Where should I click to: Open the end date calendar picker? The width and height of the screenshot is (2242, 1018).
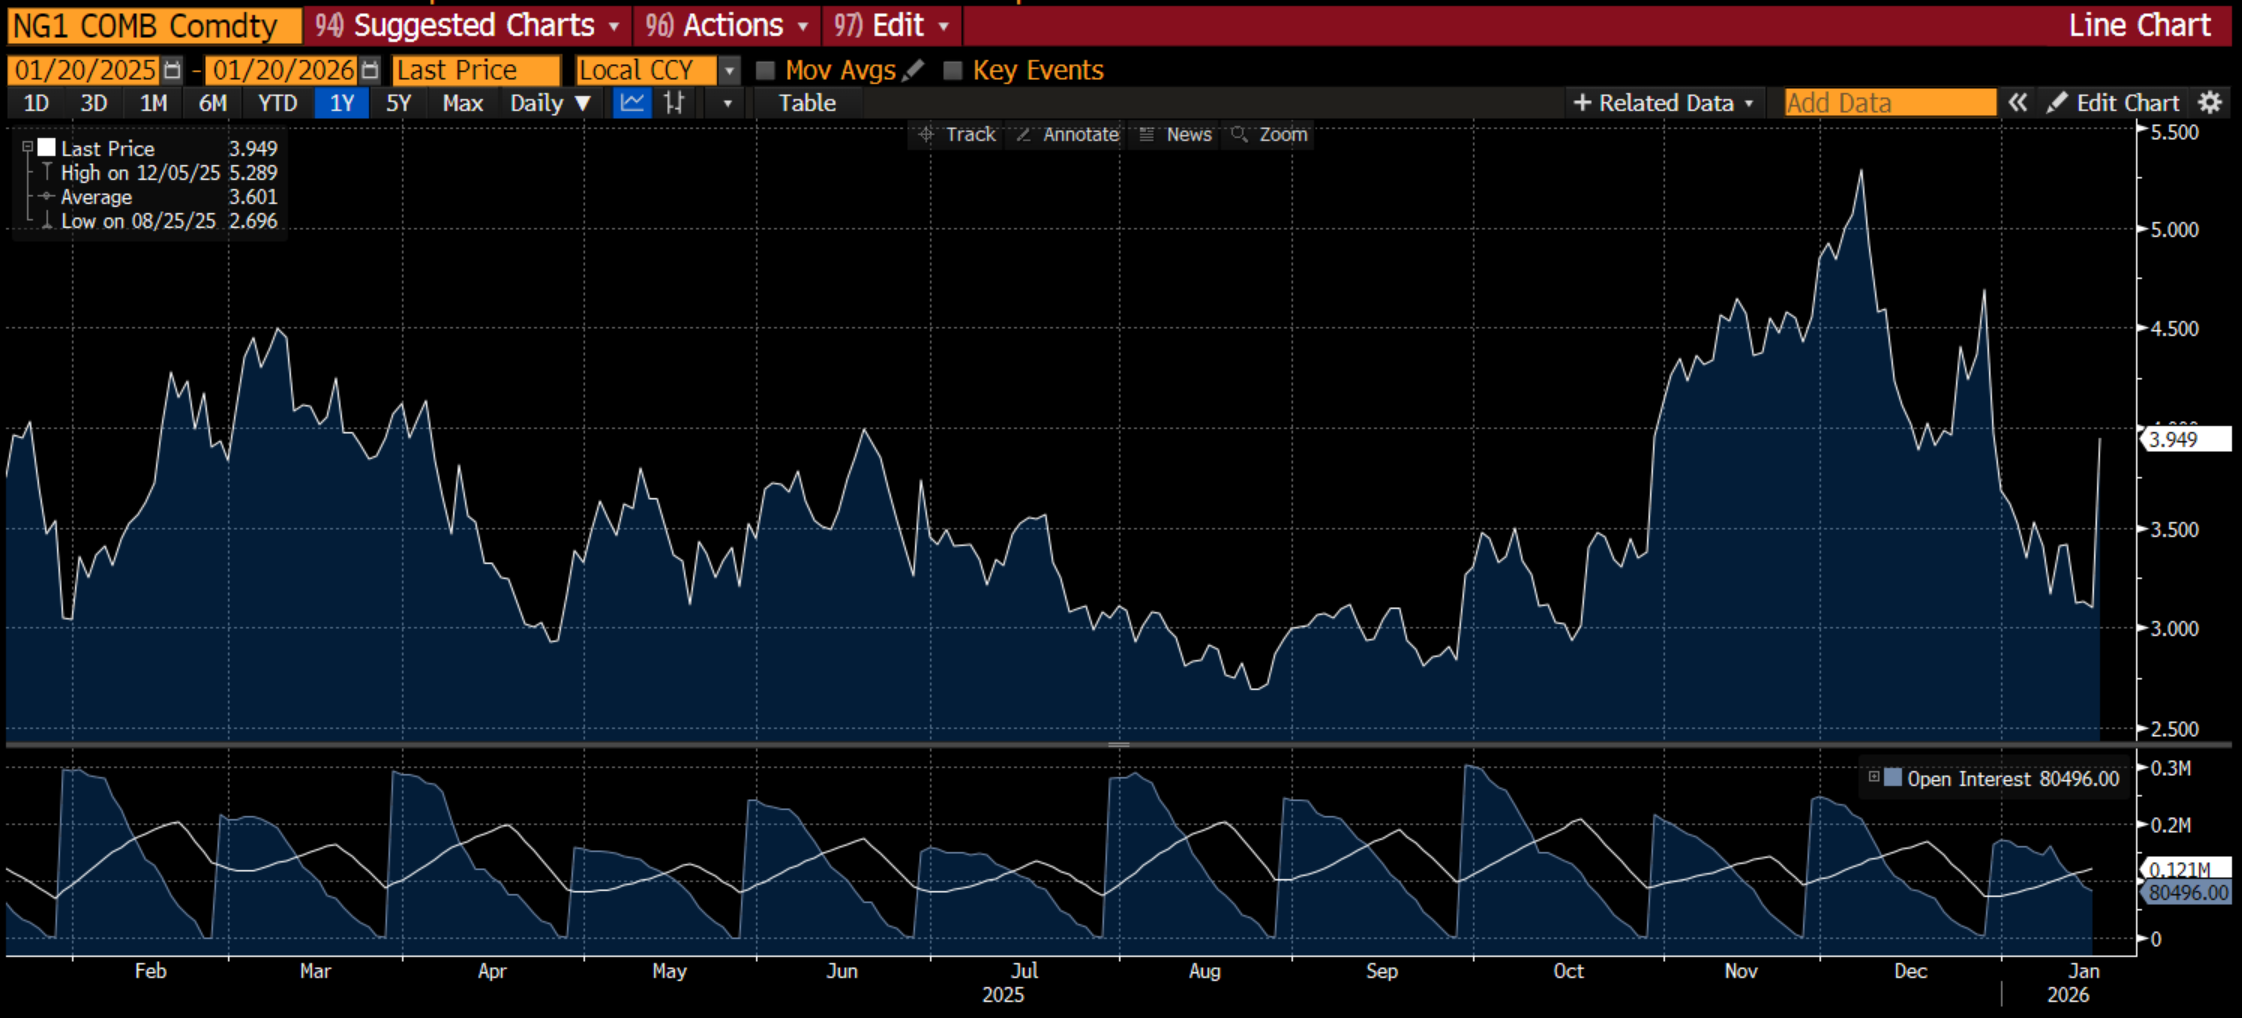pos(370,70)
